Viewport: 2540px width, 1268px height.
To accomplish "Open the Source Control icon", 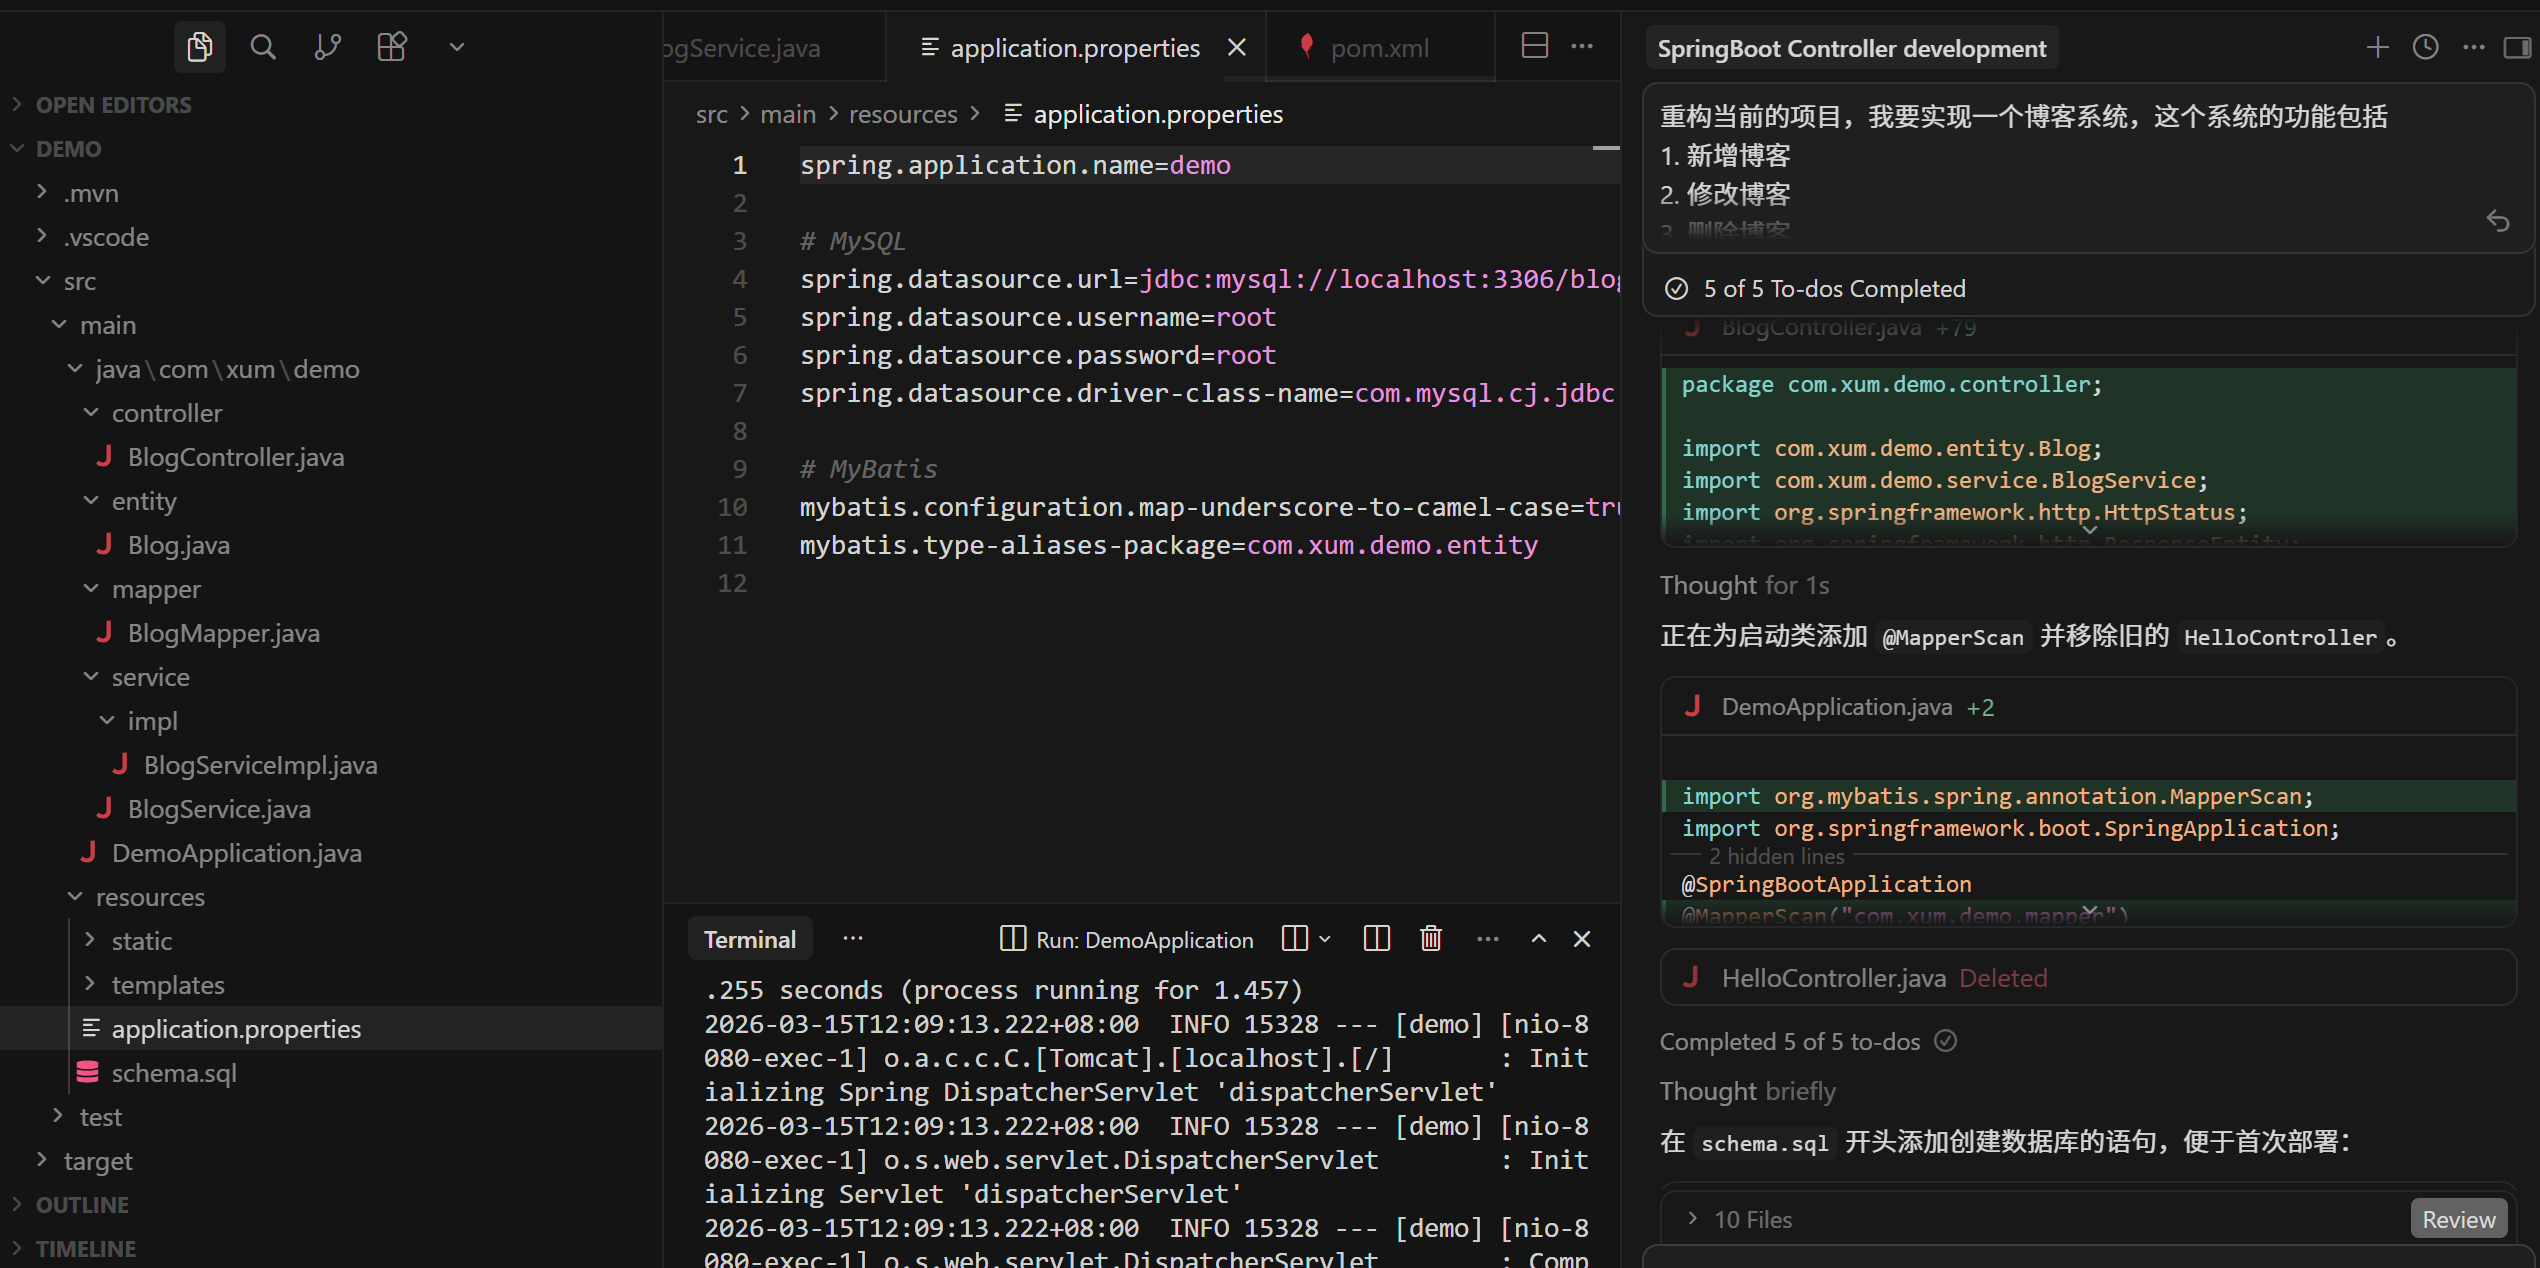I will point(327,47).
